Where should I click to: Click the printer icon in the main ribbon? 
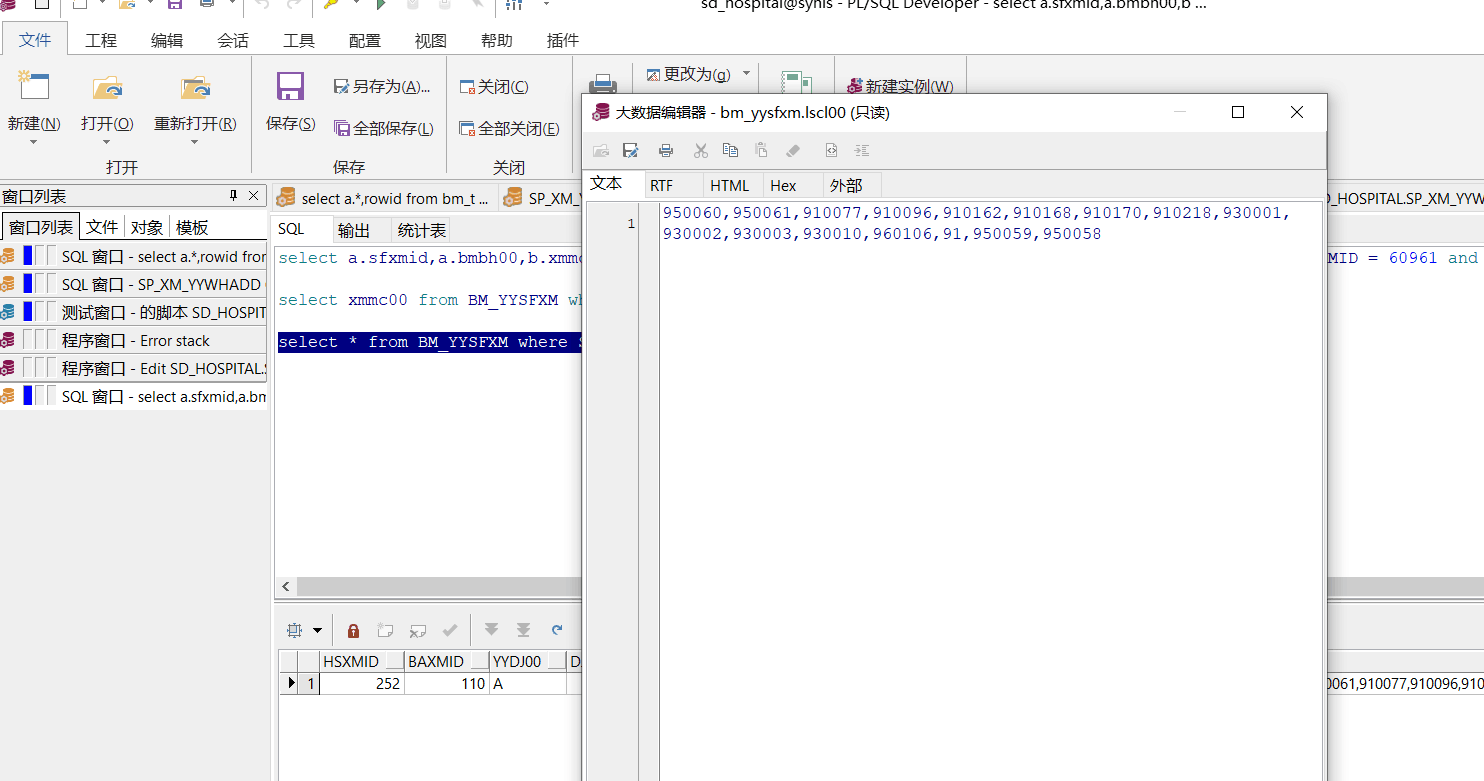tap(603, 84)
